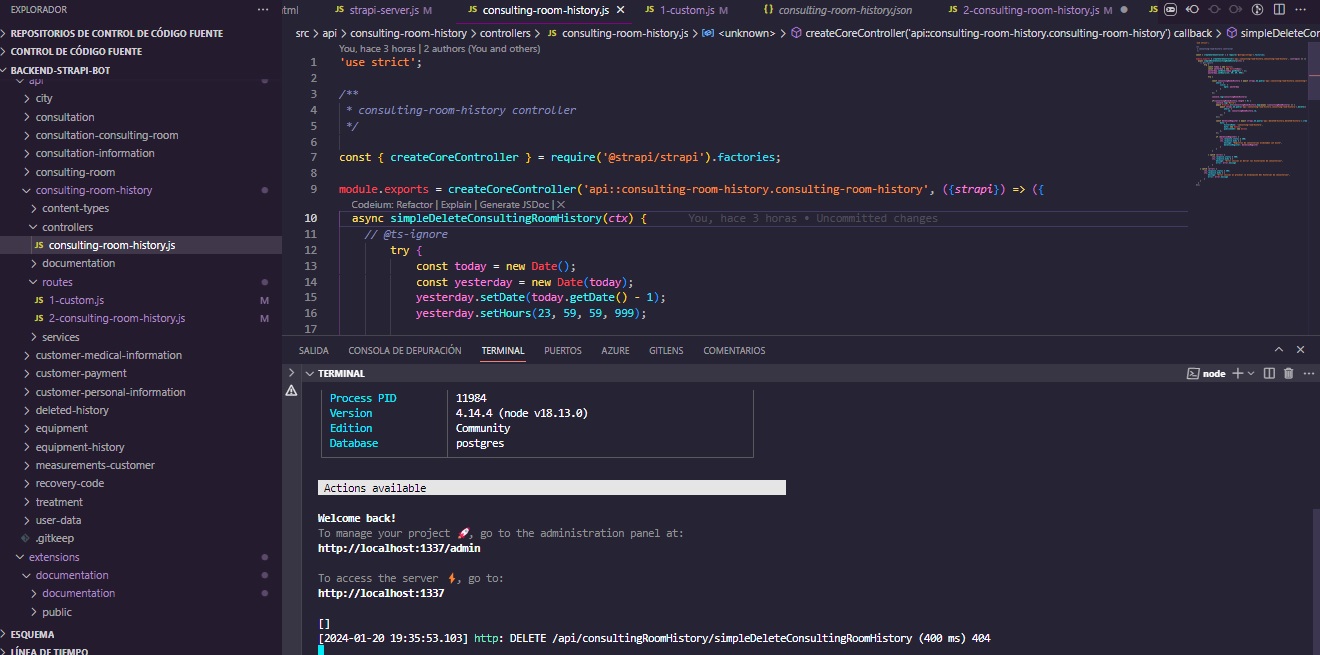Screen dimensions: 1320x655
Task: Open the new terminal profile dropdown arrow
Action: pyautogui.click(x=1251, y=373)
